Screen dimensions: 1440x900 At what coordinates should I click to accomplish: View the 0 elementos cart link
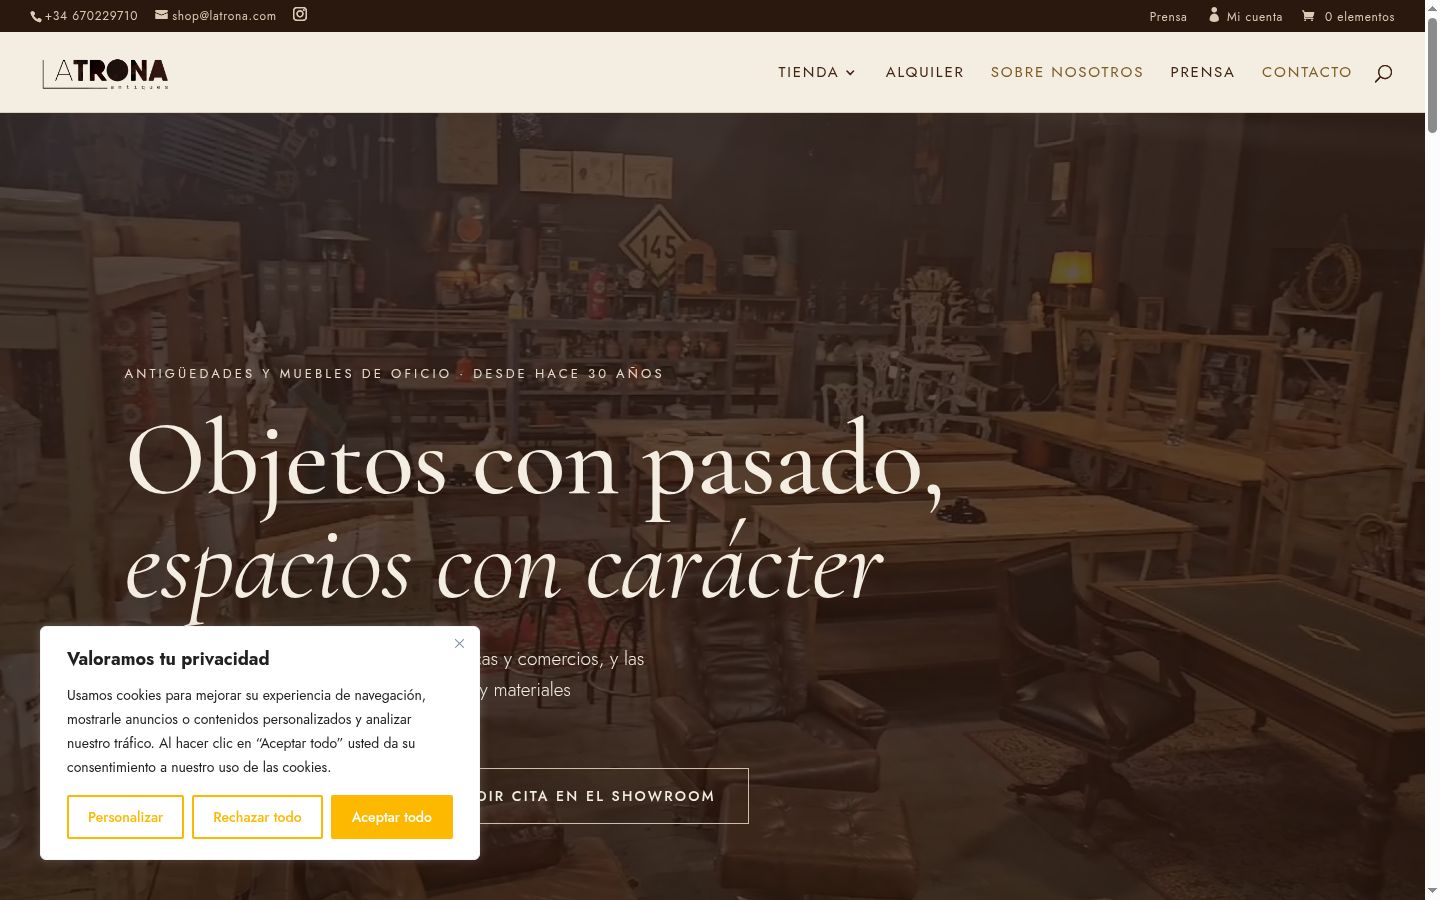(x=1359, y=17)
